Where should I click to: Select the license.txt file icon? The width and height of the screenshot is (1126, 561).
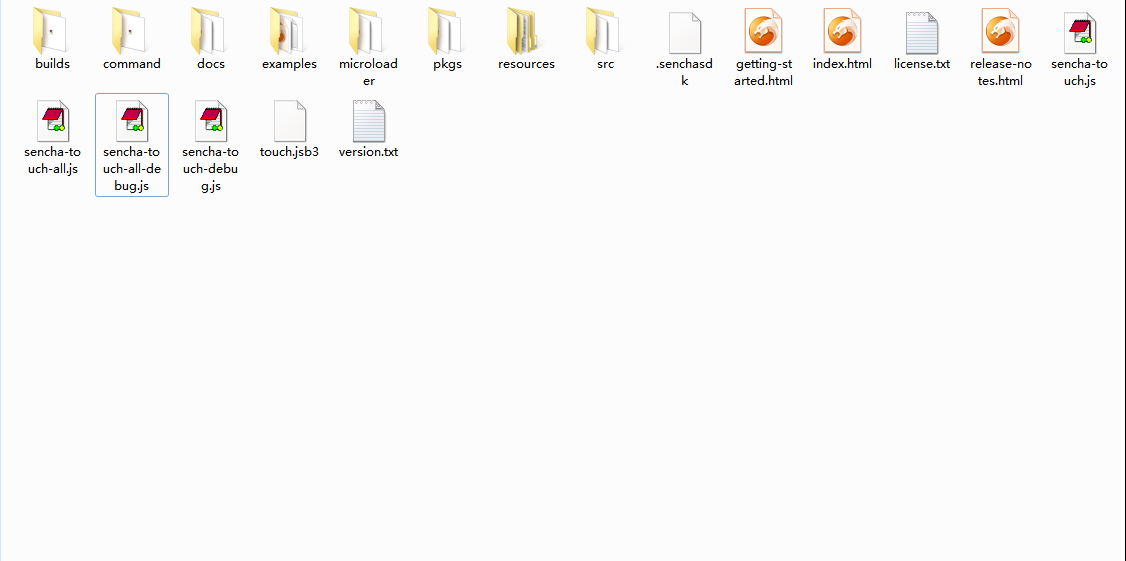point(922,33)
